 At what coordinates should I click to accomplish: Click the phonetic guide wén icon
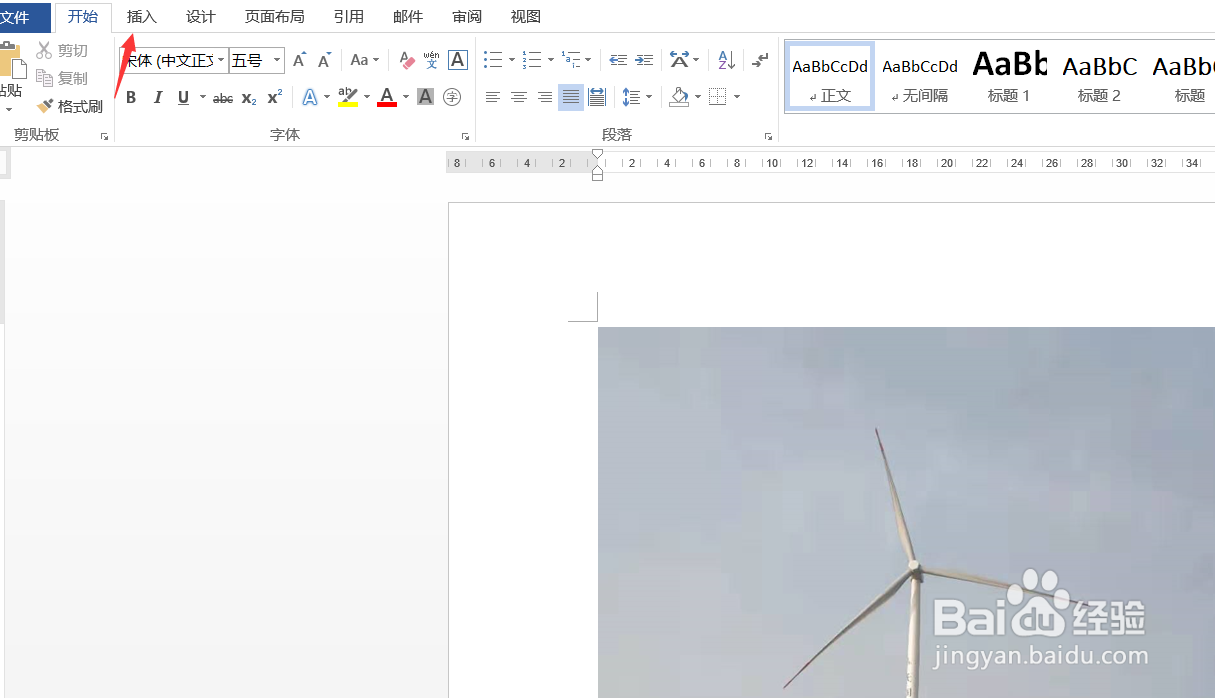[431, 61]
